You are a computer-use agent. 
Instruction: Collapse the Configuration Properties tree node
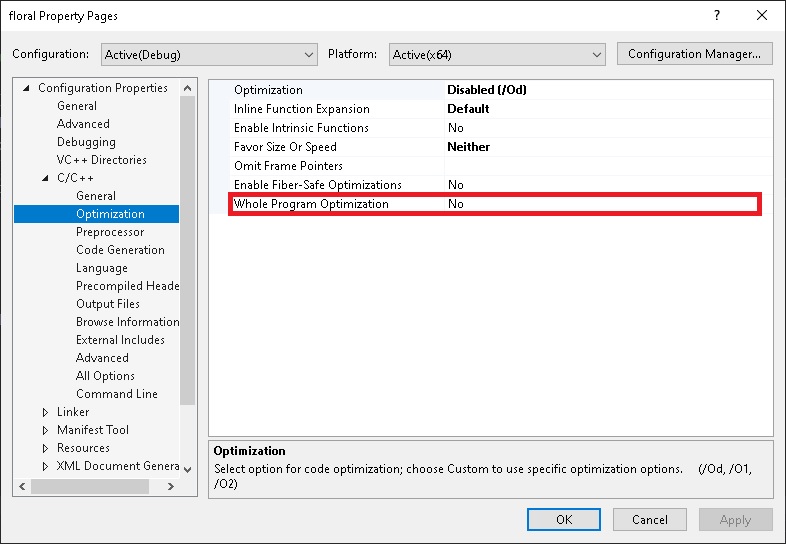pos(26,88)
